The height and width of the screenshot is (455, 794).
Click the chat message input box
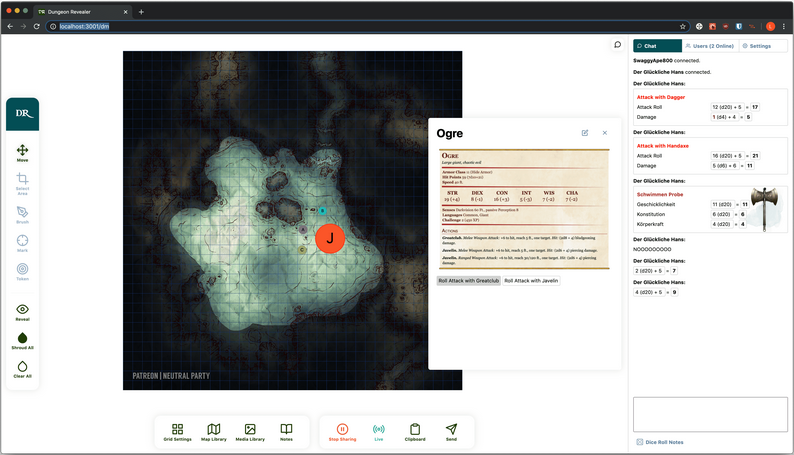[x=710, y=414]
